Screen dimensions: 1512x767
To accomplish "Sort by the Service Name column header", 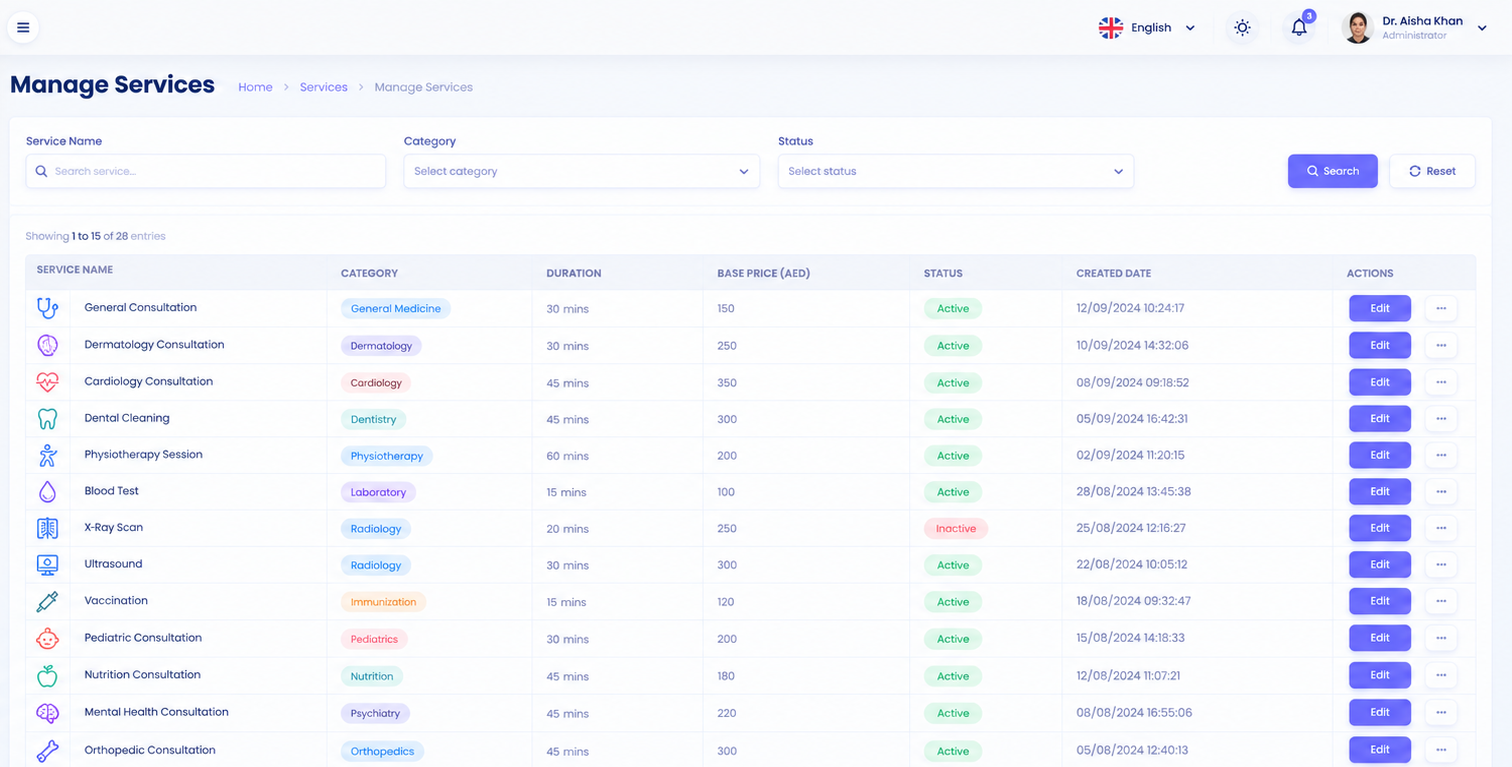I will click(x=75, y=270).
